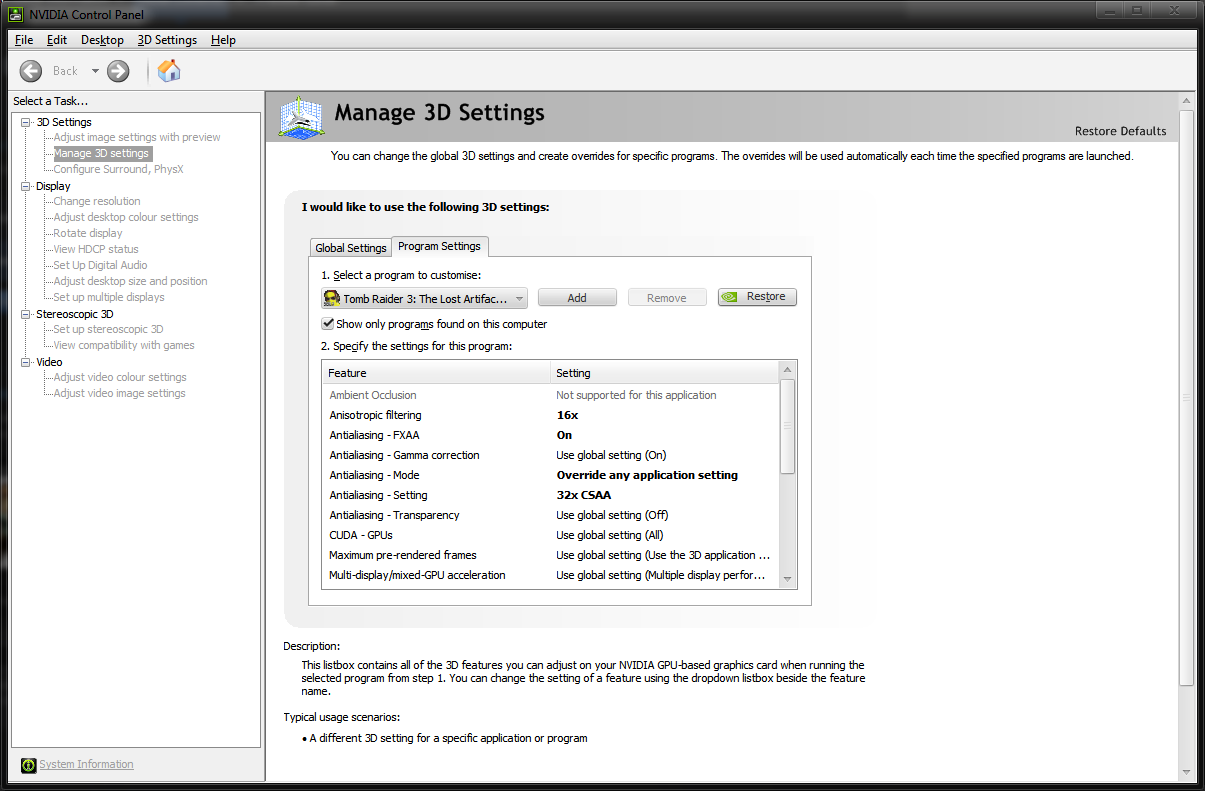Select Manage 3D settings in task tree
This screenshot has height=791, width=1205.
pos(101,154)
